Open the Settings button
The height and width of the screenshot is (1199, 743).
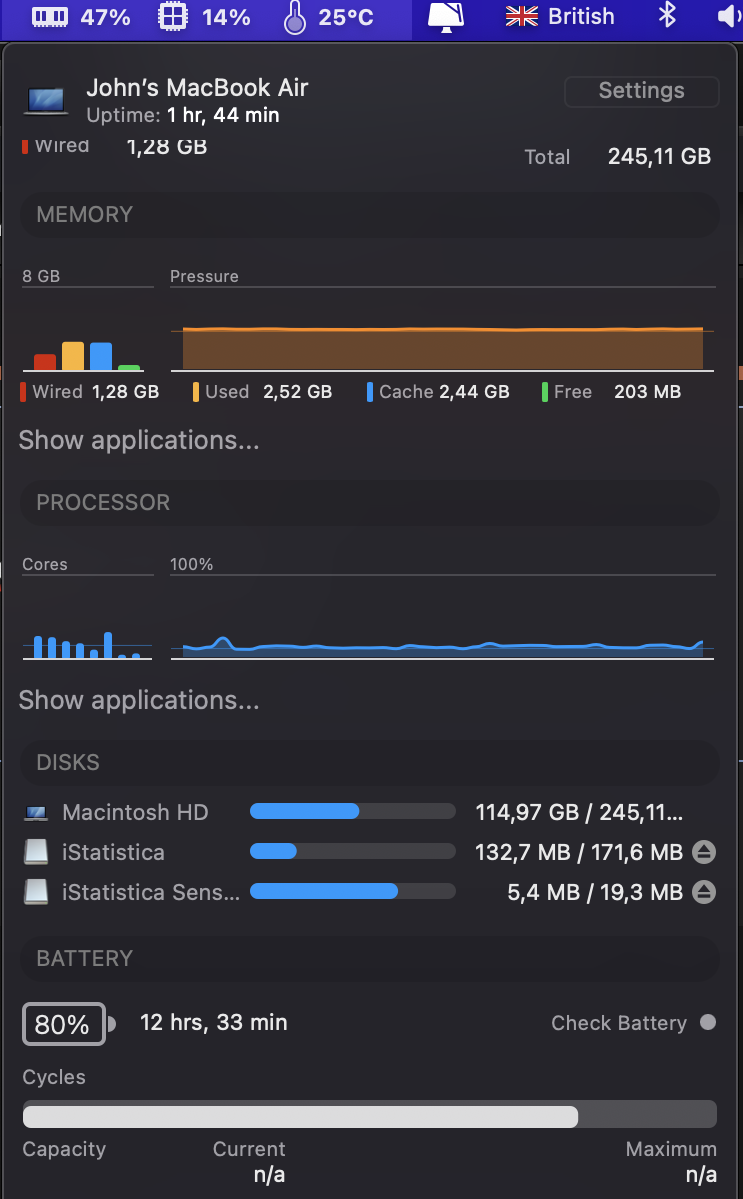click(641, 91)
